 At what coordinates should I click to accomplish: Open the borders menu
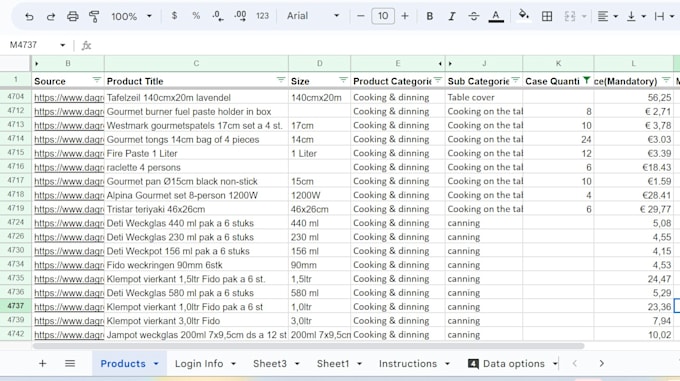tap(547, 16)
